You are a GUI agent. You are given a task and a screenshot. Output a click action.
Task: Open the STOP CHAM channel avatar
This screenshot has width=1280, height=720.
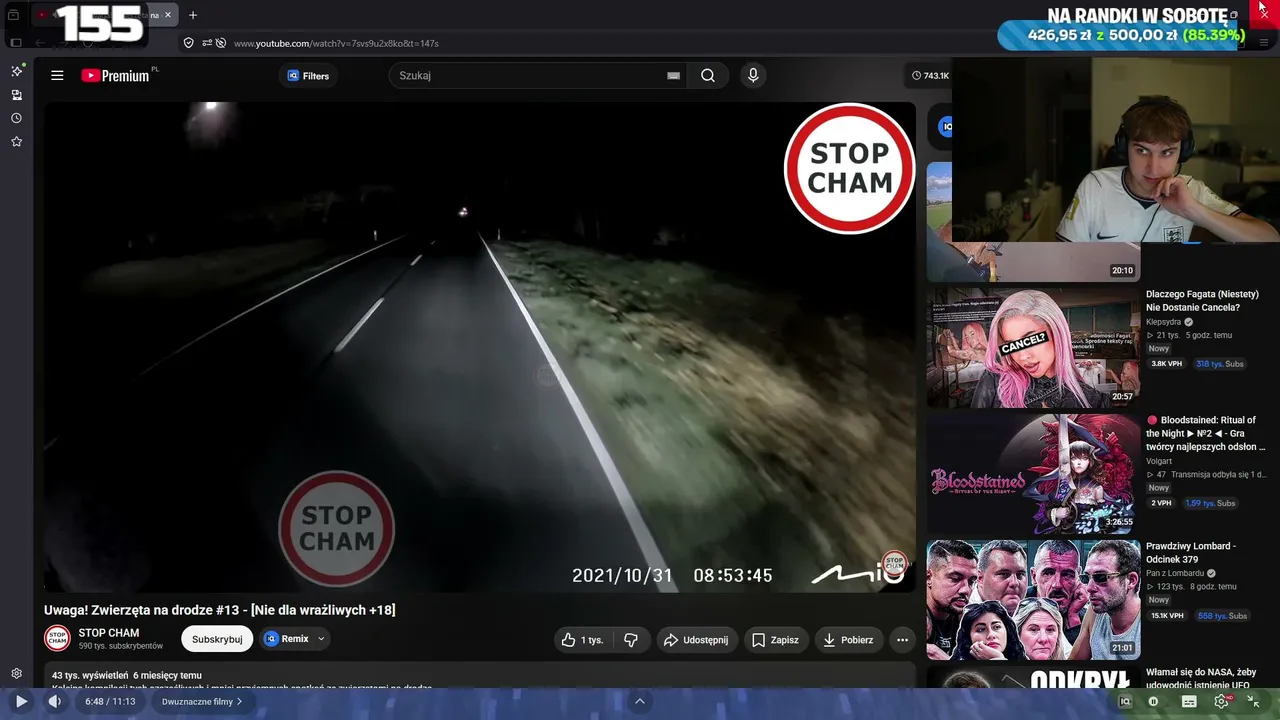[57, 638]
